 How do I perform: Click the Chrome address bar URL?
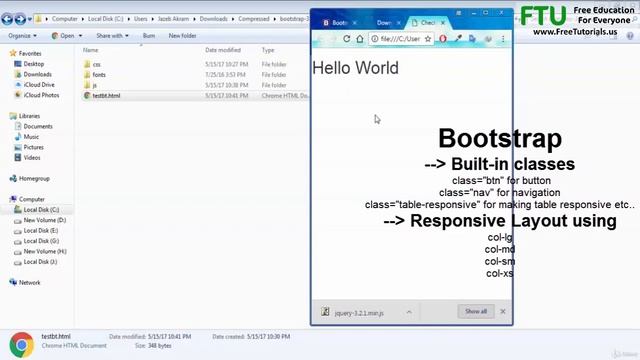click(400, 39)
